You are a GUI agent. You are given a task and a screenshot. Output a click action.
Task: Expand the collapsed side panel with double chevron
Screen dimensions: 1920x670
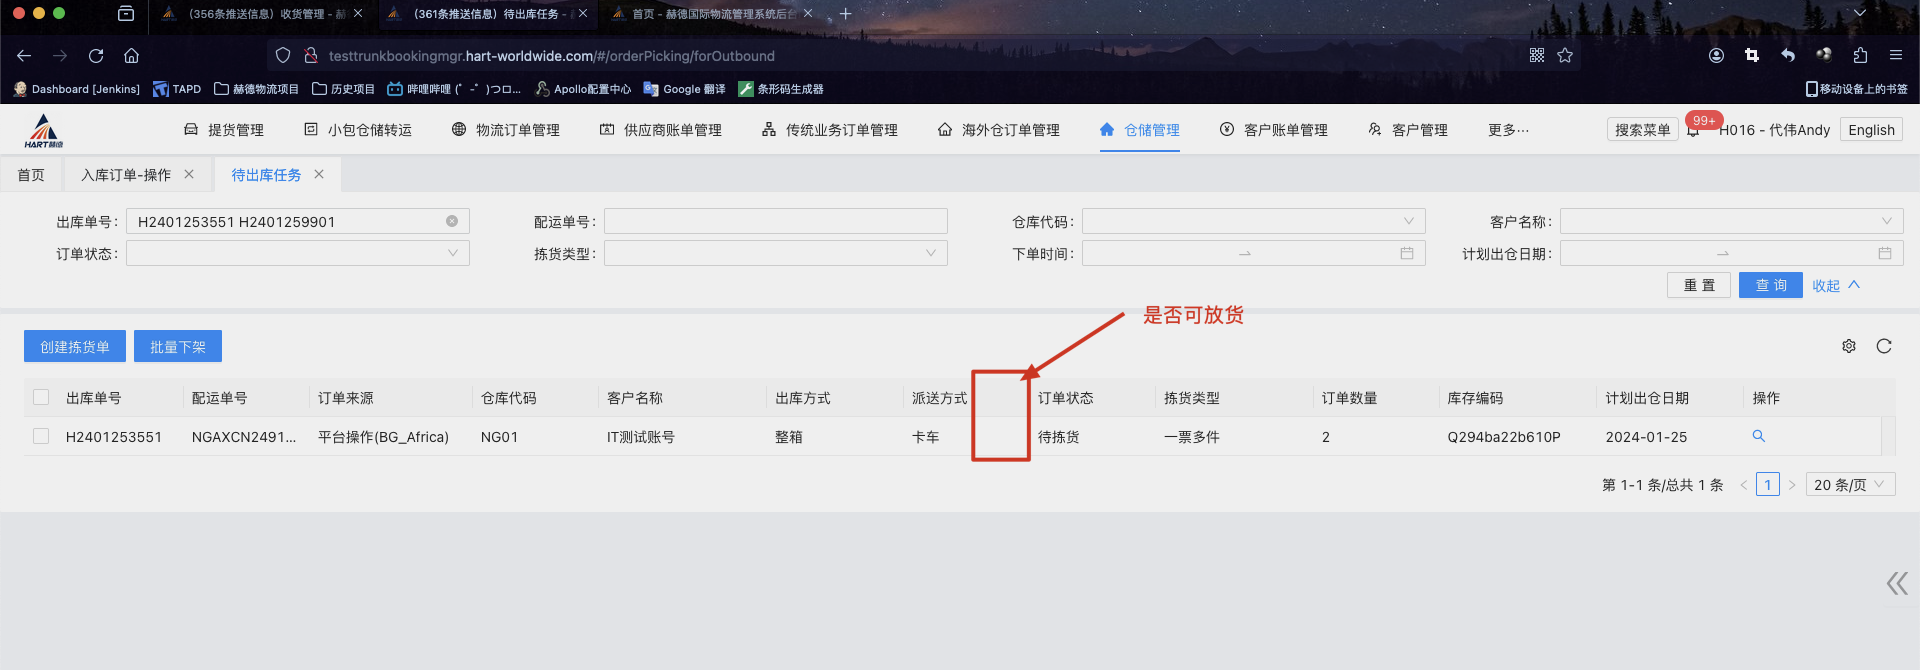(x=1896, y=583)
